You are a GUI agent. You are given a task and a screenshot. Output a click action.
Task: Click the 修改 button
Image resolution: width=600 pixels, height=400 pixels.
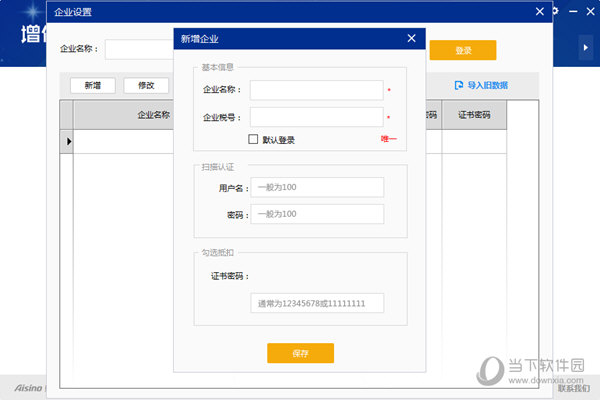coord(146,85)
